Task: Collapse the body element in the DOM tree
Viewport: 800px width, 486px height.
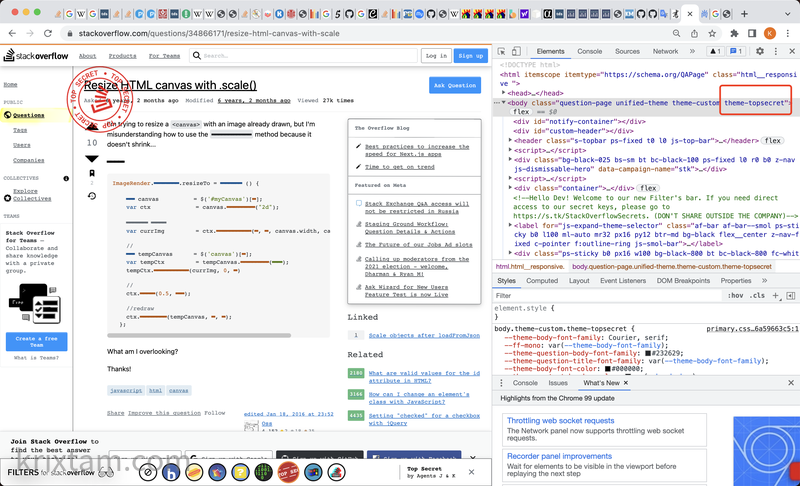Action: coord(503,103)
